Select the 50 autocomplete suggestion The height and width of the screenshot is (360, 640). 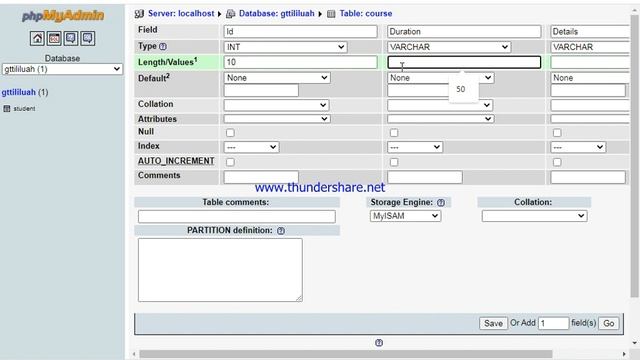(x=461, y=89)
